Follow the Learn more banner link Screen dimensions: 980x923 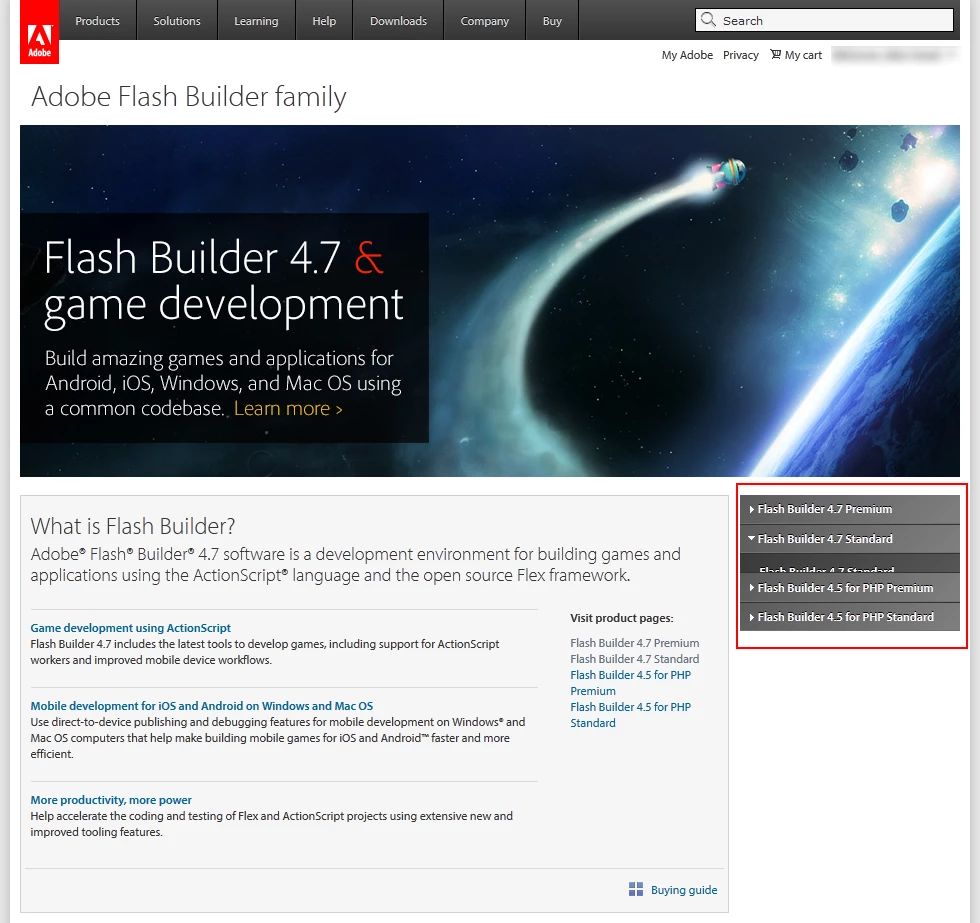(288, 408)
